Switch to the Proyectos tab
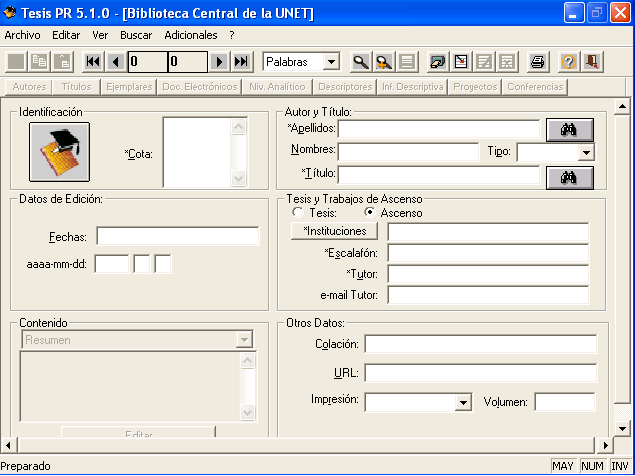The image size is (635, 476). click(475, 87)
